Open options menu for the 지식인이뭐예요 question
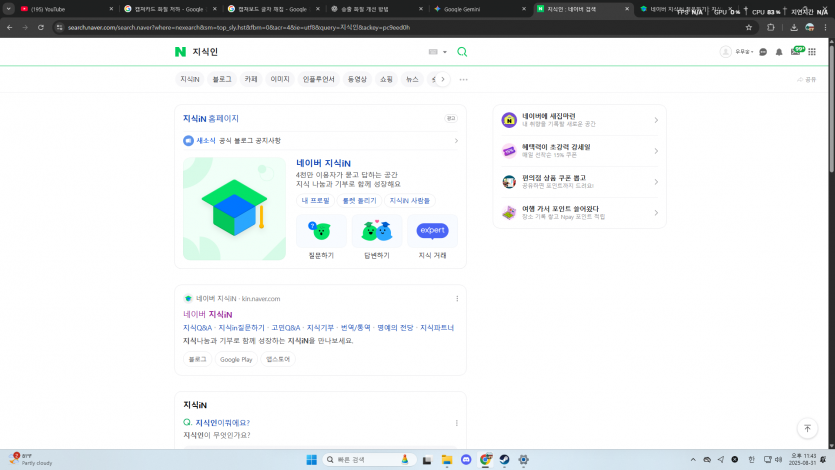This screenshot has width=835, height=470. [x=456, y=423]
